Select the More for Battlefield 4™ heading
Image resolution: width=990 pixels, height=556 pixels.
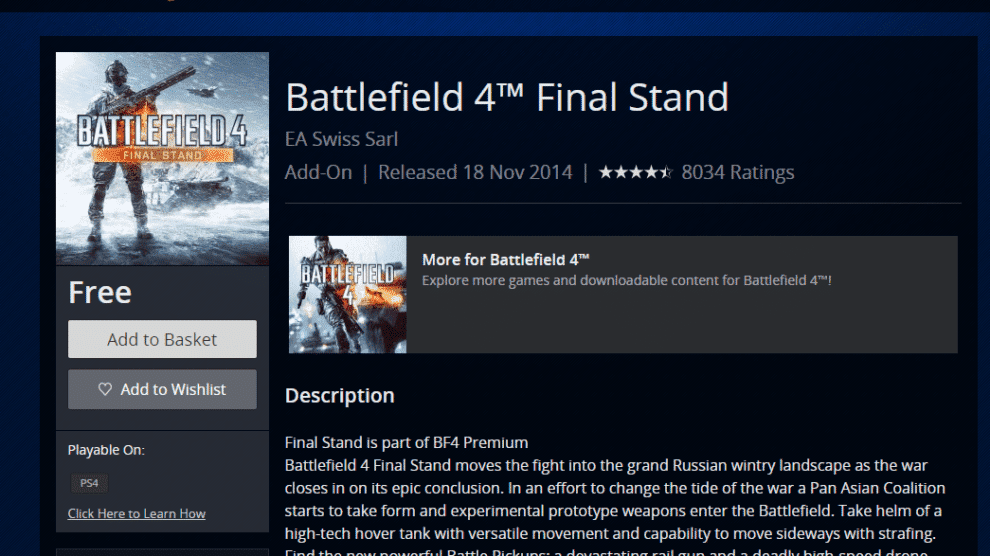506,259
